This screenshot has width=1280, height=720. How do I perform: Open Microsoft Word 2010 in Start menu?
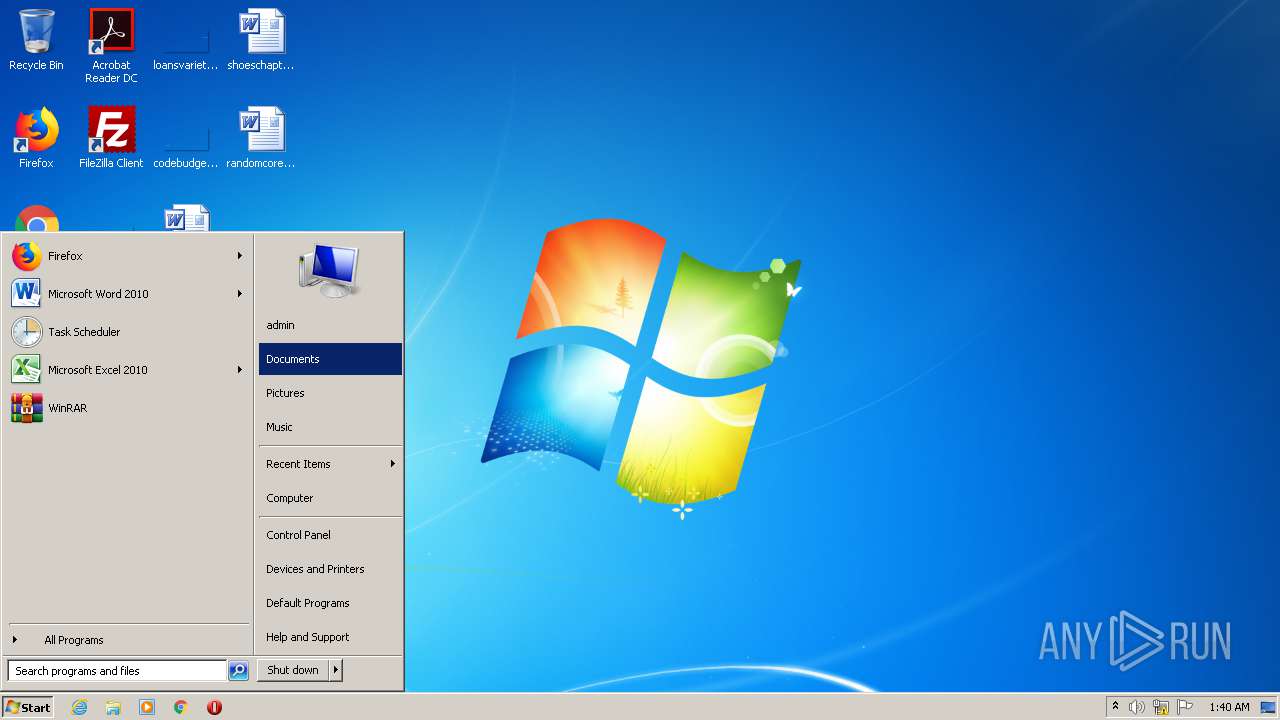[128, 294]
